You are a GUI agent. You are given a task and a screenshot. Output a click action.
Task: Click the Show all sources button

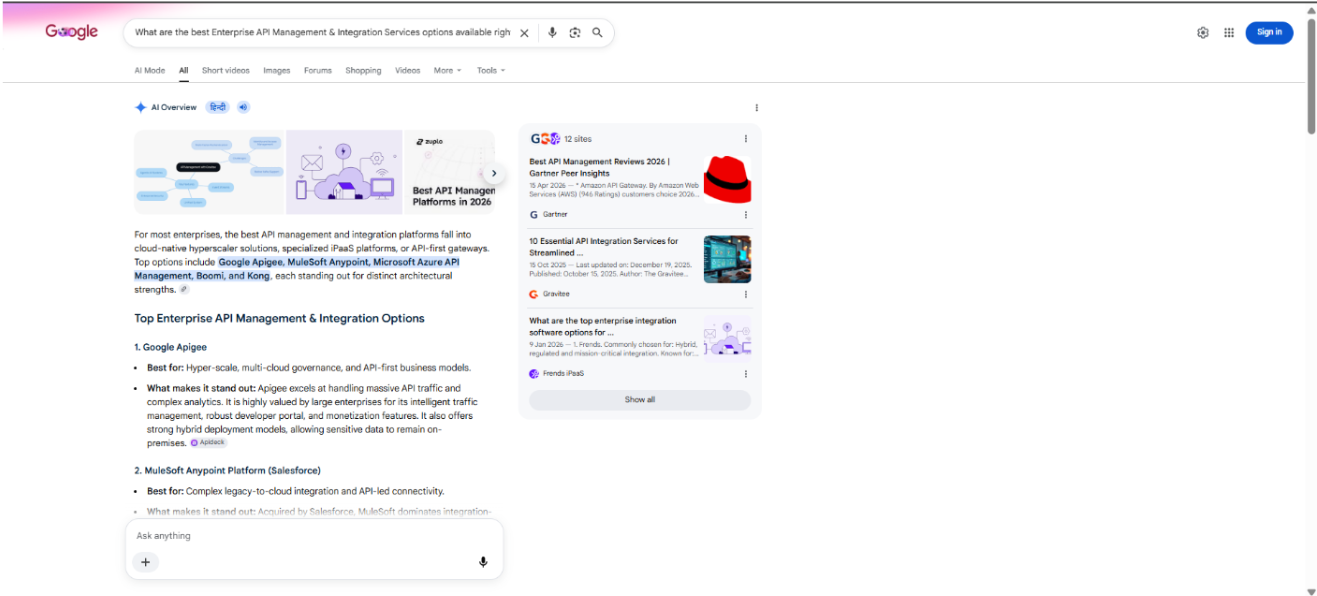pos(640,400)
